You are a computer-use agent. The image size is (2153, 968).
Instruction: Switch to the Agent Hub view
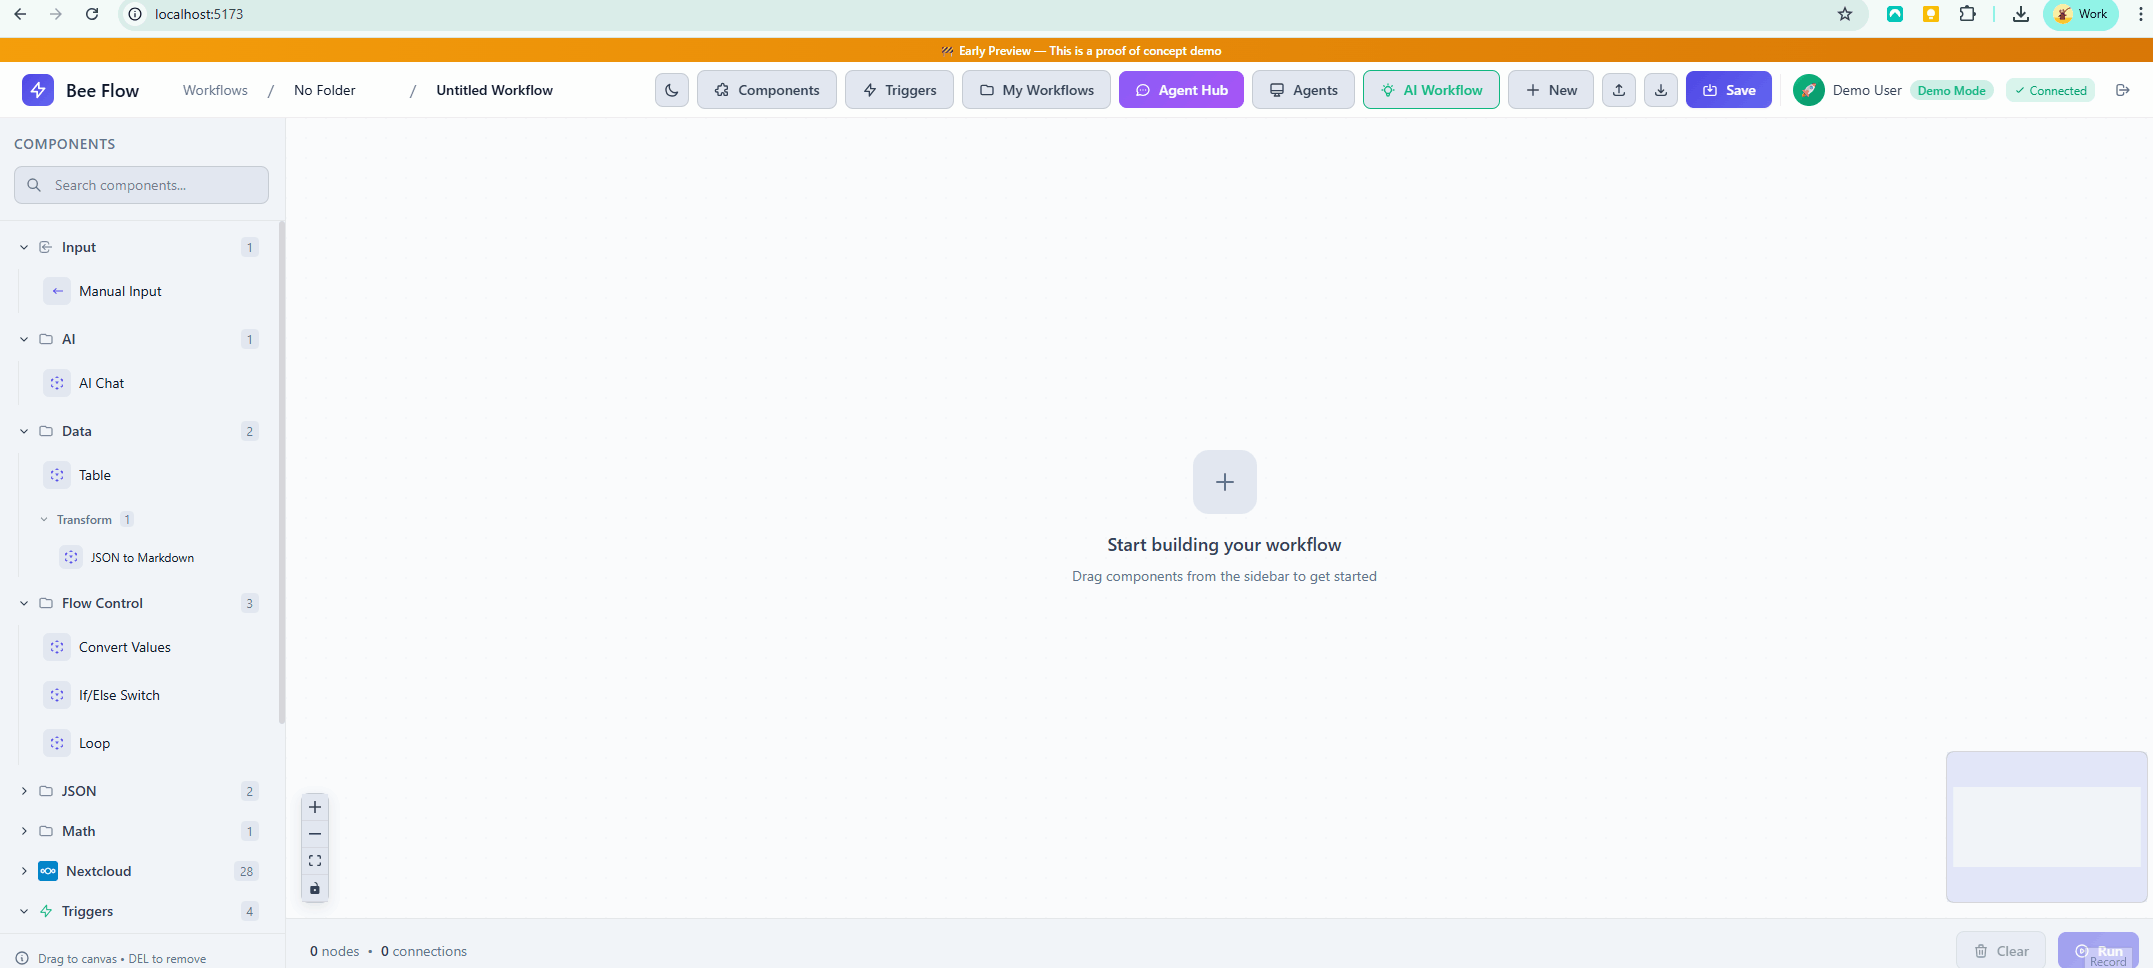click(x=1181, y=89)
